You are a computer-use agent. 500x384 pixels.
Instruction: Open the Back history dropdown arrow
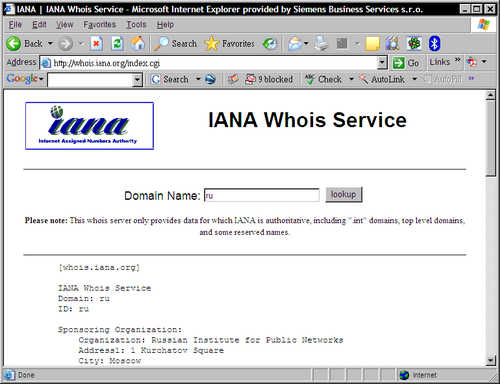[x=50, y=44]
